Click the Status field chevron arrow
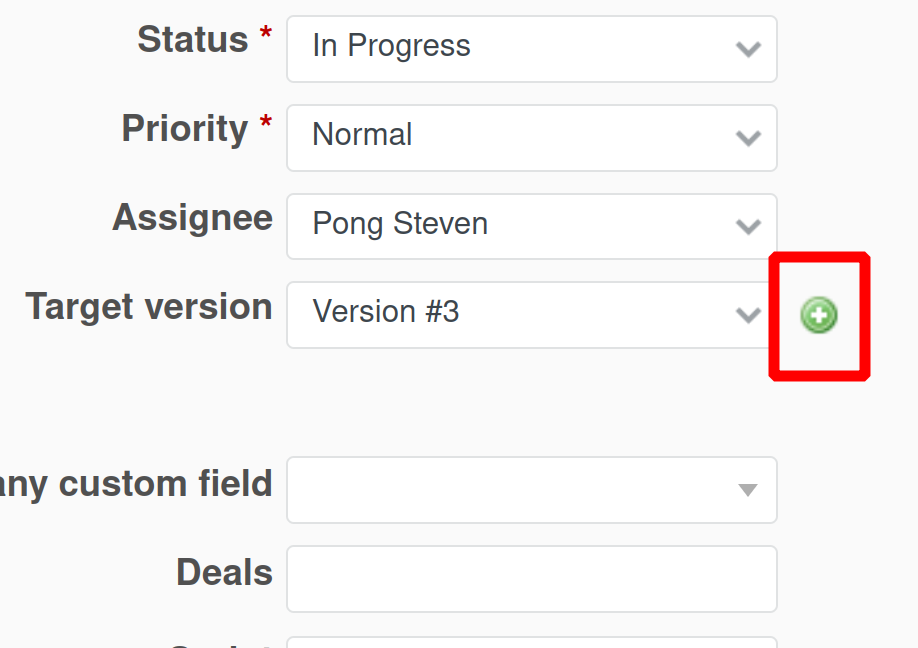 [748, 48]
